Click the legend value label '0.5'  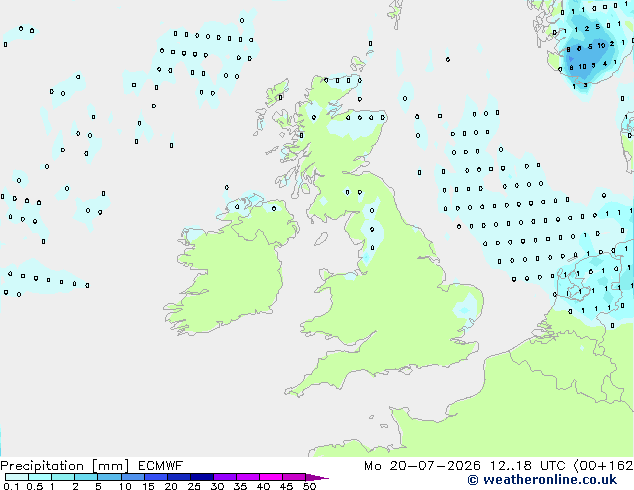(x=35, y=486)
